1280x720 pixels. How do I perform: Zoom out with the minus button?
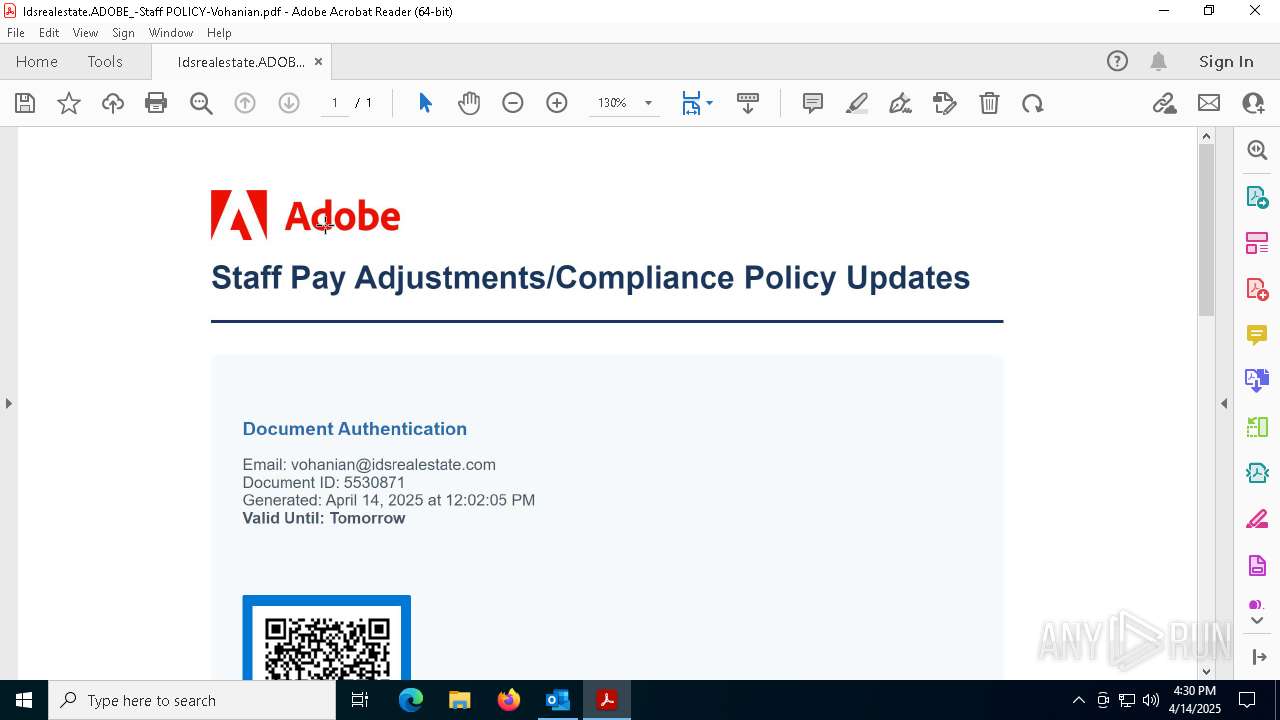click(513, 103)
